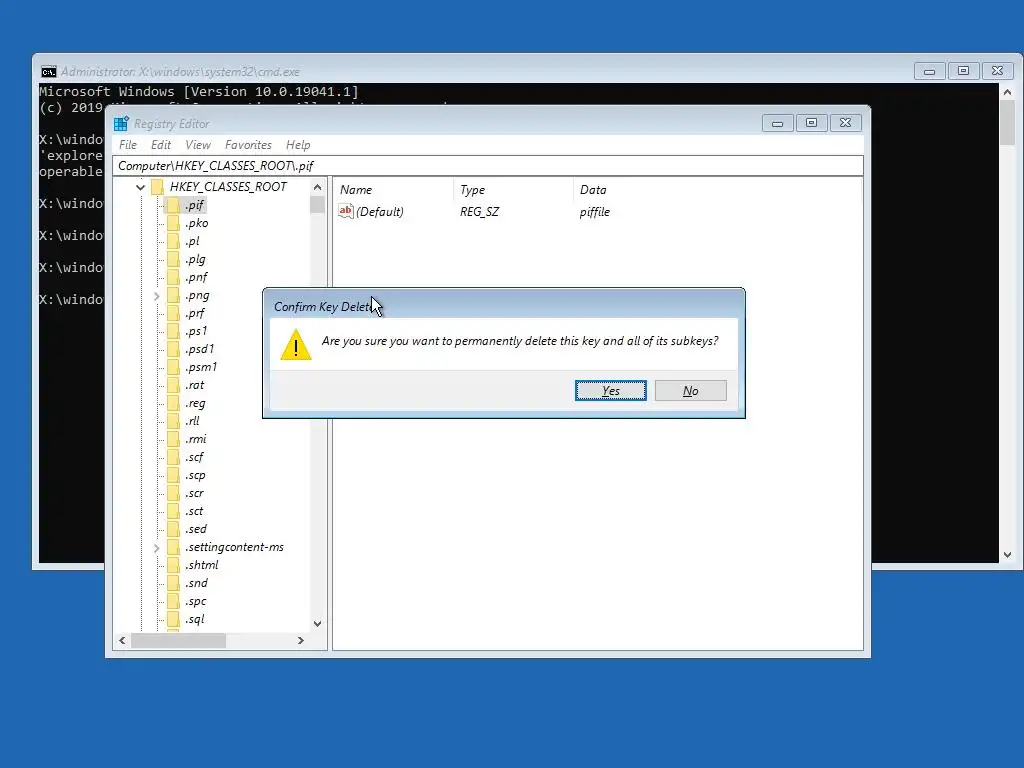Screen dimensions: 1024x768
Task: Expand the .settingcontent-ms key
Action: click(x=157, y=548)
